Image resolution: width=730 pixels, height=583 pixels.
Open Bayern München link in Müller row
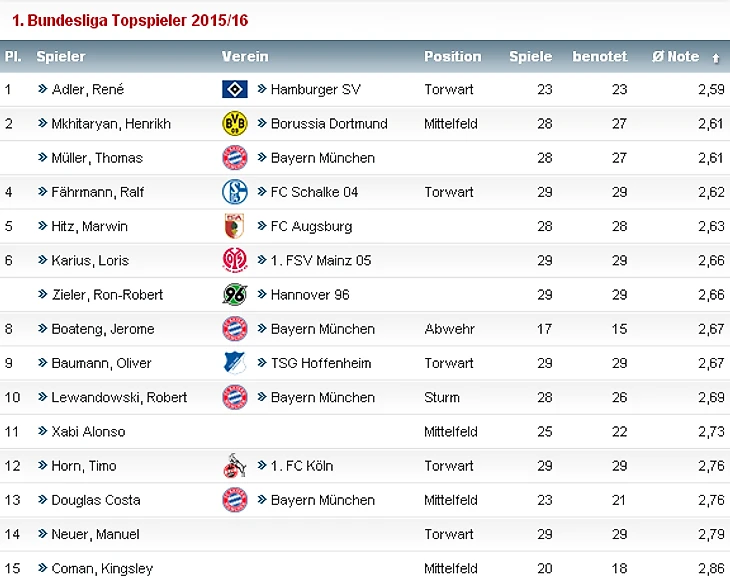click(x=322, y=158)
